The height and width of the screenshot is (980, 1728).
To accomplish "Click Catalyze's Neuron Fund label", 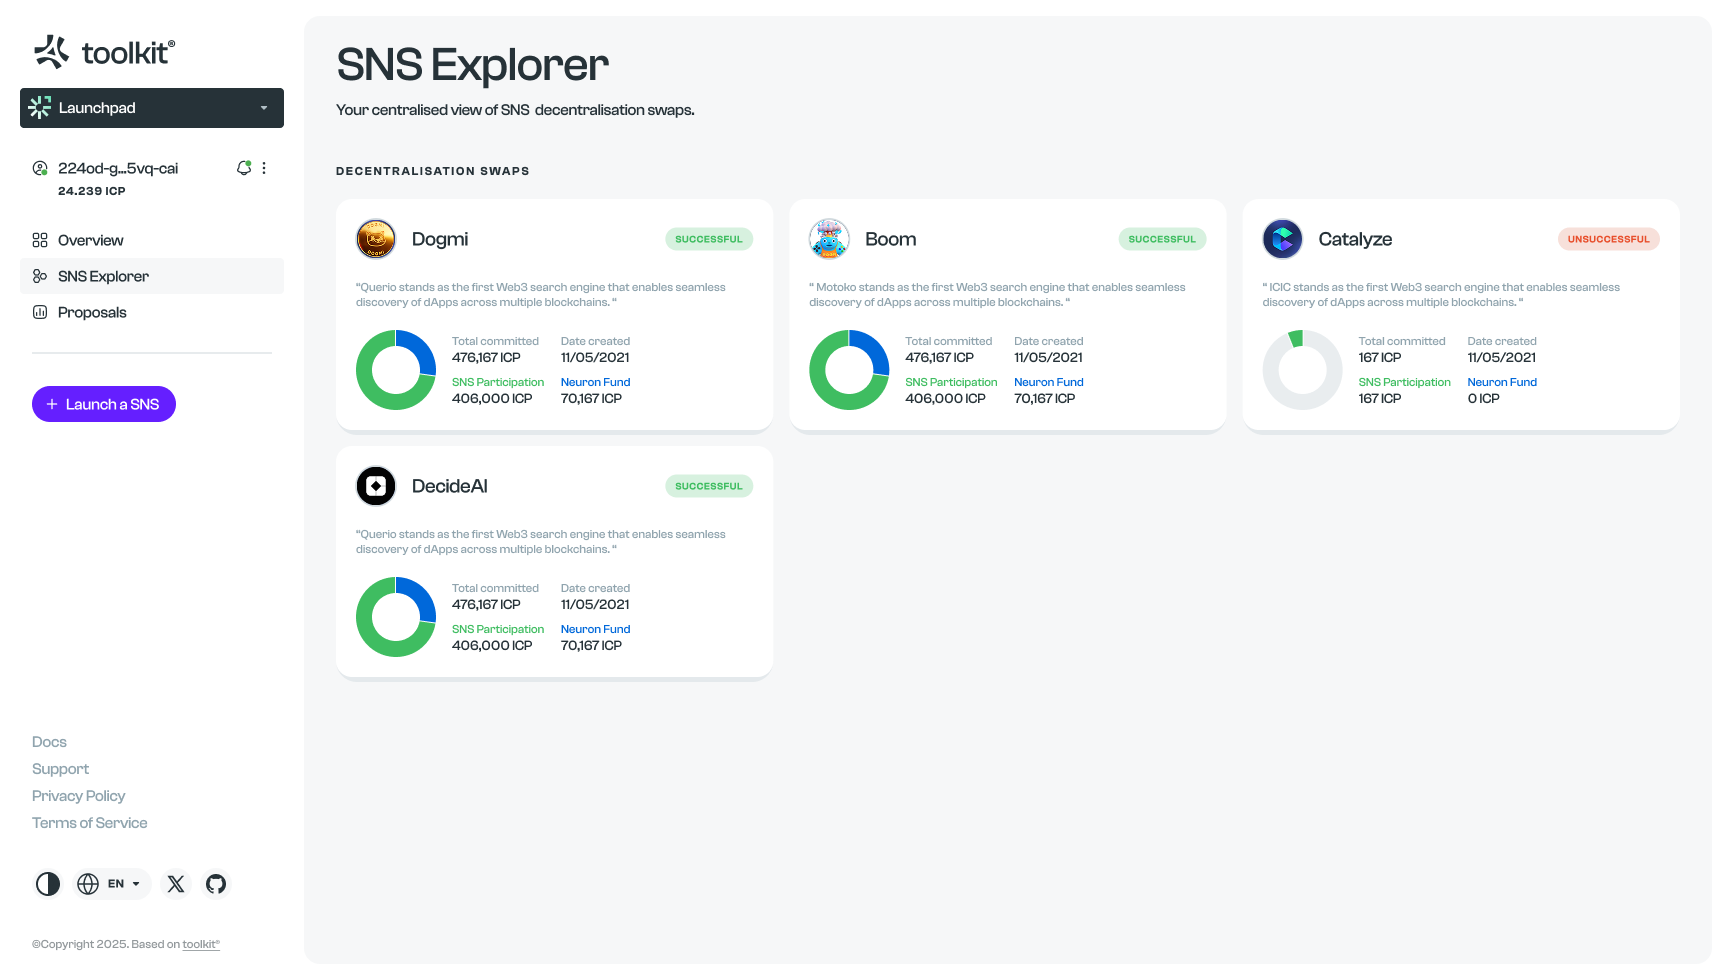I will (x=1502, y=382).
